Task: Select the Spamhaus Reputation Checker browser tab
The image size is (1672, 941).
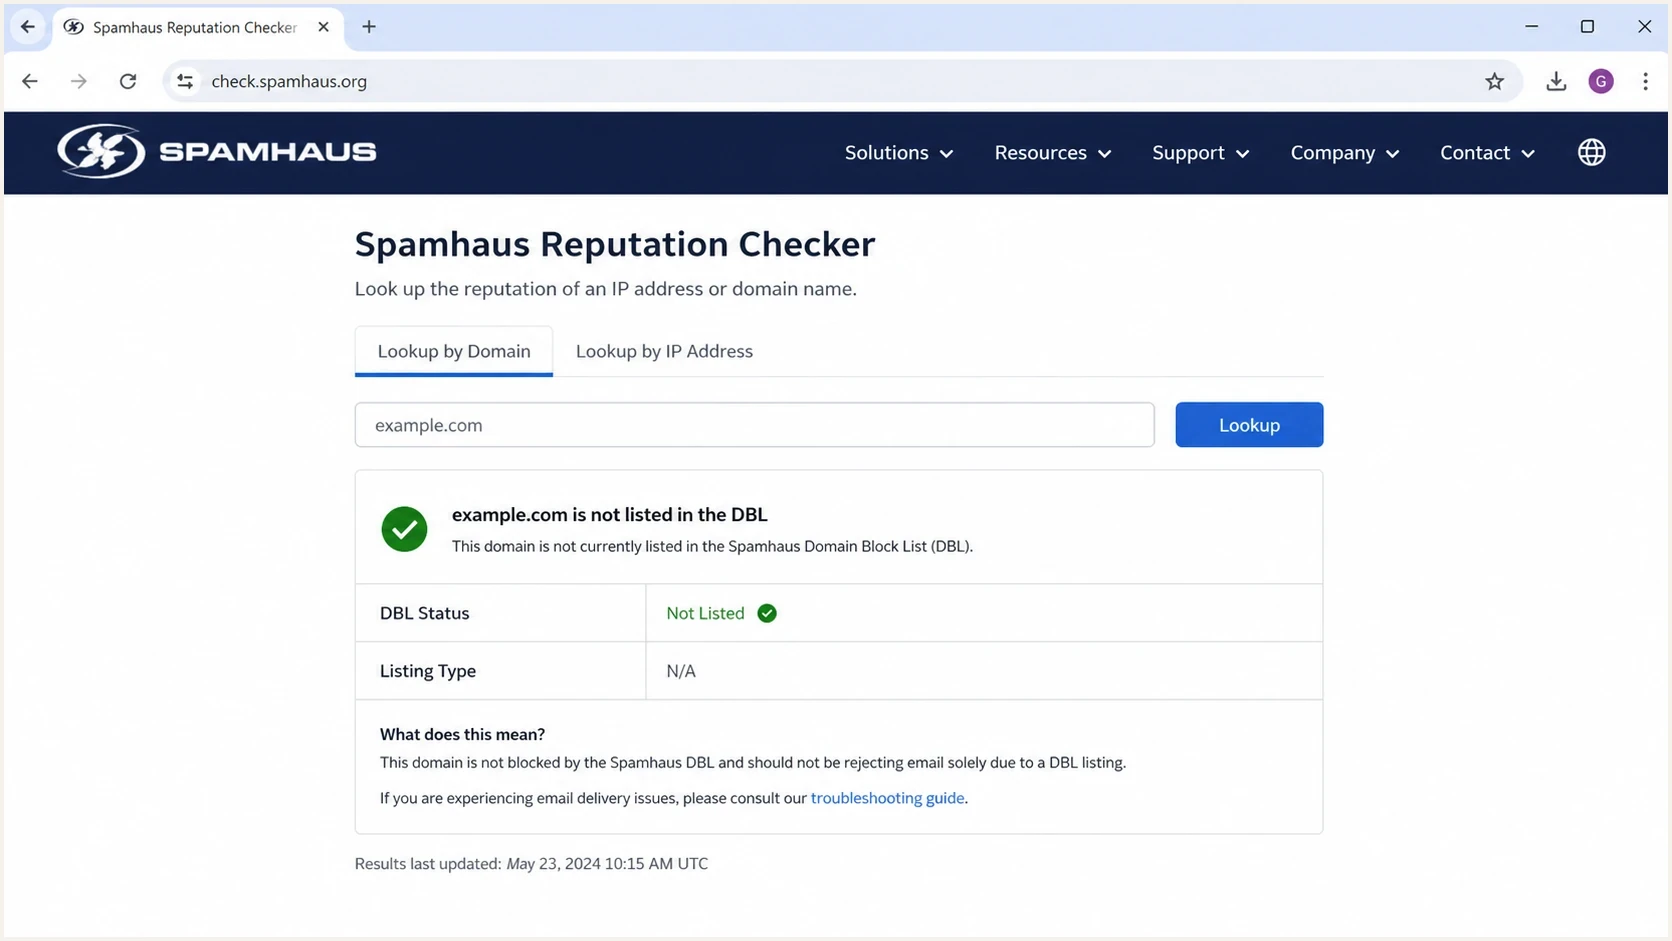Action: pyautogui.click(x=196, y=27)
